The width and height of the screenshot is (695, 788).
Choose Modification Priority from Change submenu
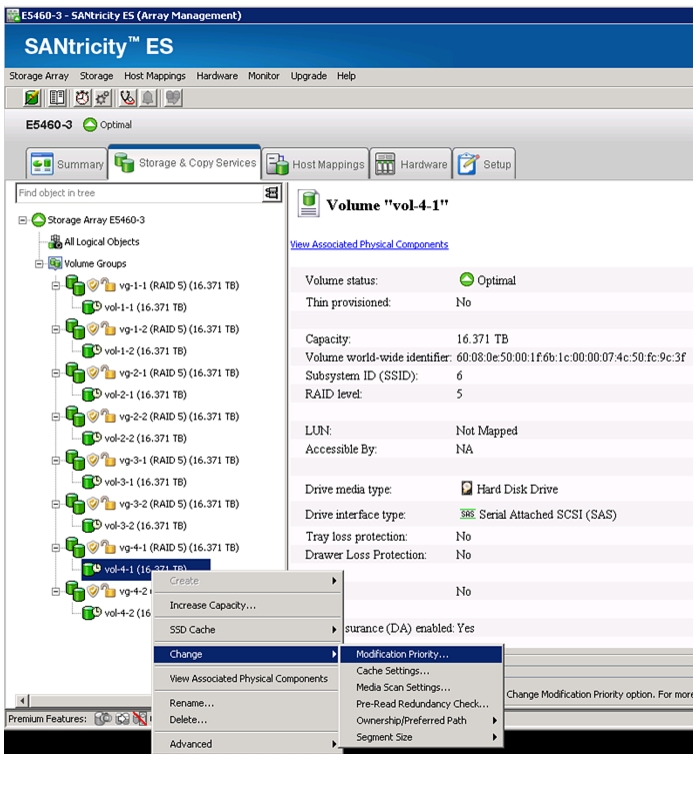pos(422,654)
